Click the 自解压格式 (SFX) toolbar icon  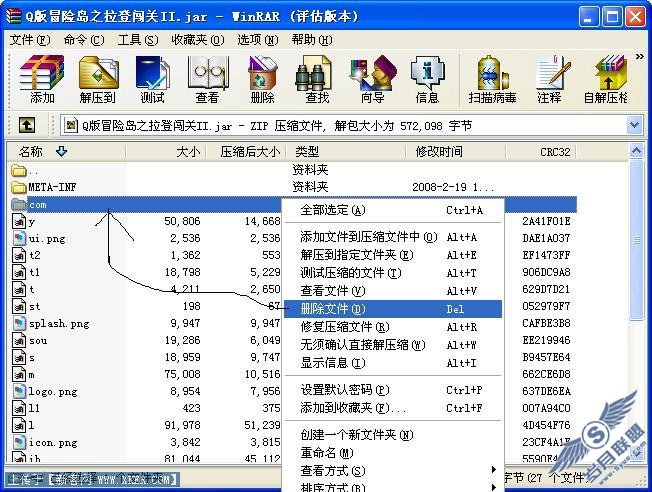(605, 79)
